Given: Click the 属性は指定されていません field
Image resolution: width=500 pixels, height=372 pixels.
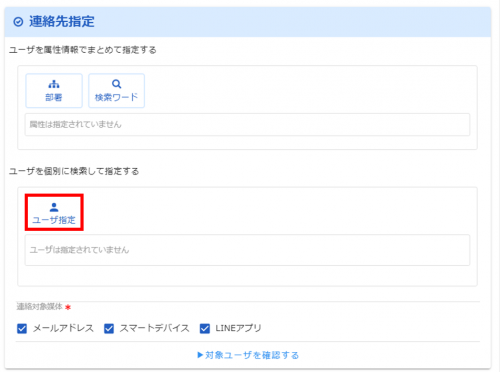Looking at the screenshot, I should [247, 124].
